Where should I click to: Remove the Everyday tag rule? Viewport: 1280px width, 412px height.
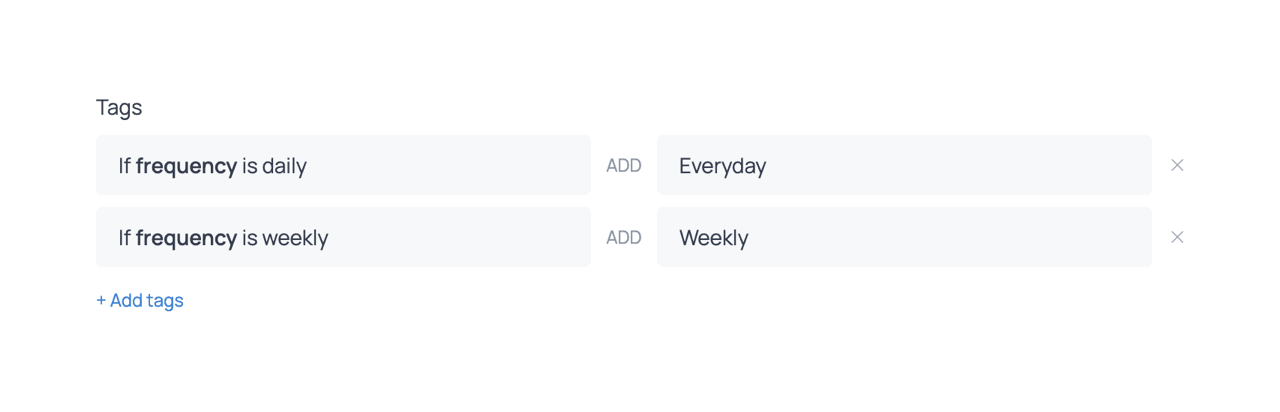[1177, 165]
